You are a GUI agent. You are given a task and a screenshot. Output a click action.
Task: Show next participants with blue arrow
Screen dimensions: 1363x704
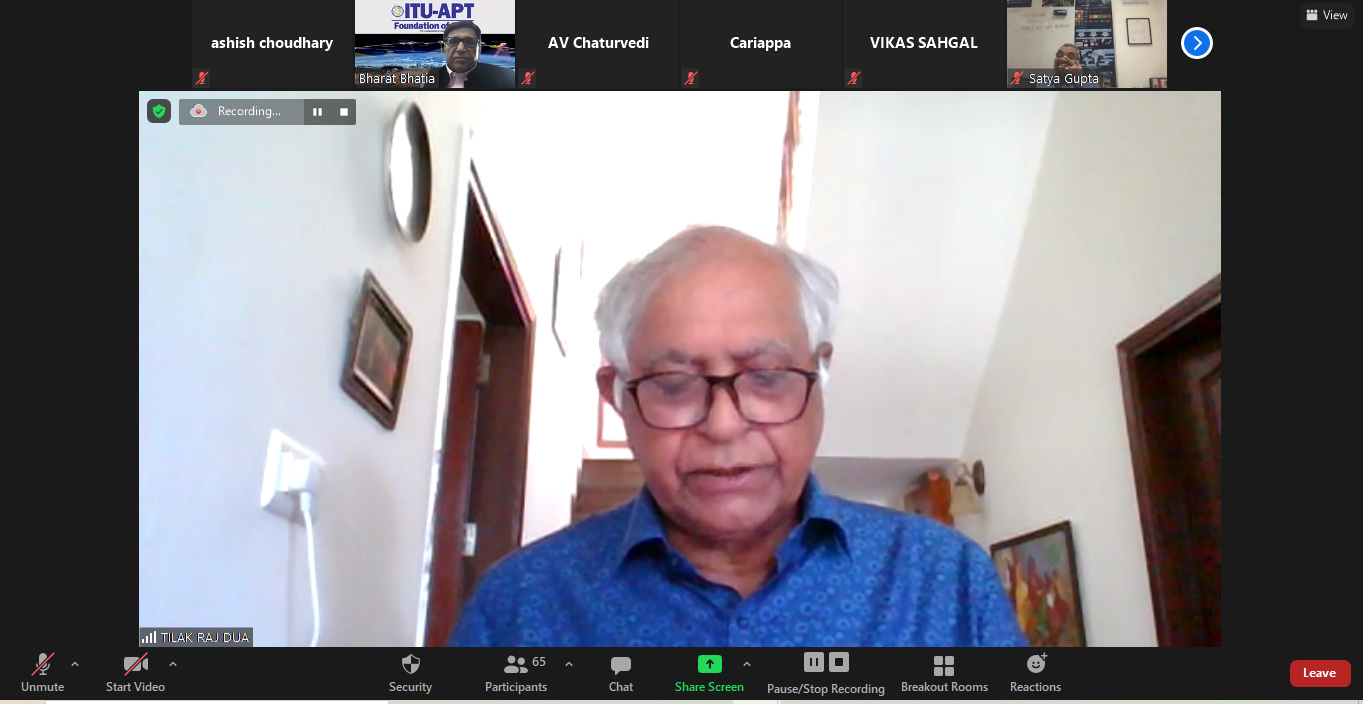coord(1196,43)
